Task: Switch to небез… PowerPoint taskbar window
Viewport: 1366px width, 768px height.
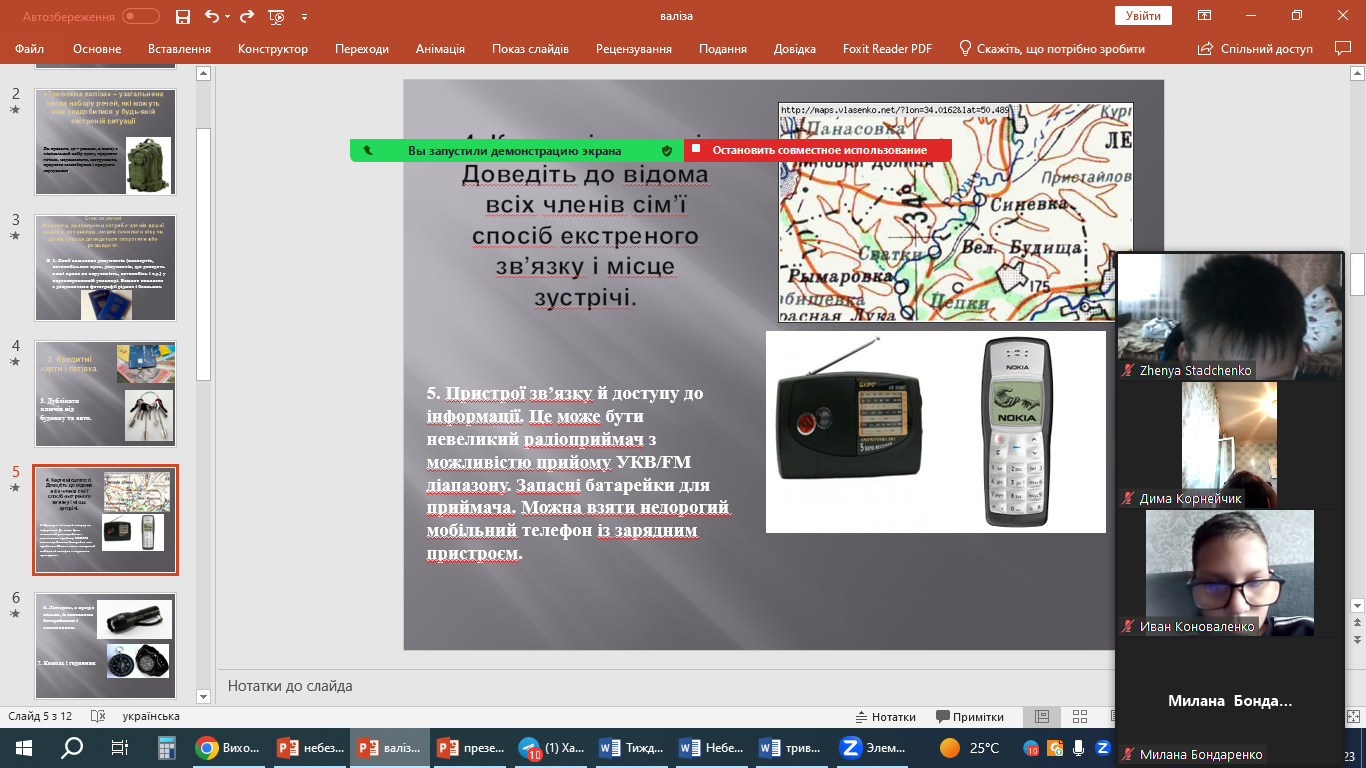Action: [x=309, y=747]
